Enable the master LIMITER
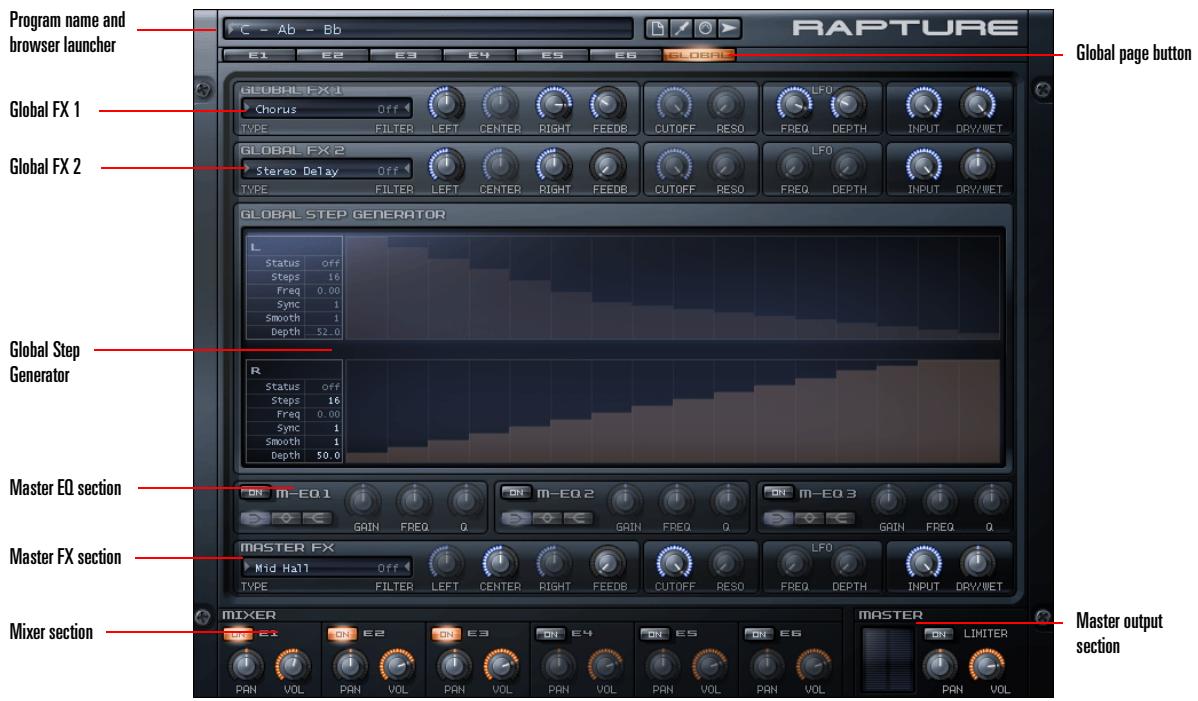The height and width of the screenshot is (701, 1198). point(939,634)
